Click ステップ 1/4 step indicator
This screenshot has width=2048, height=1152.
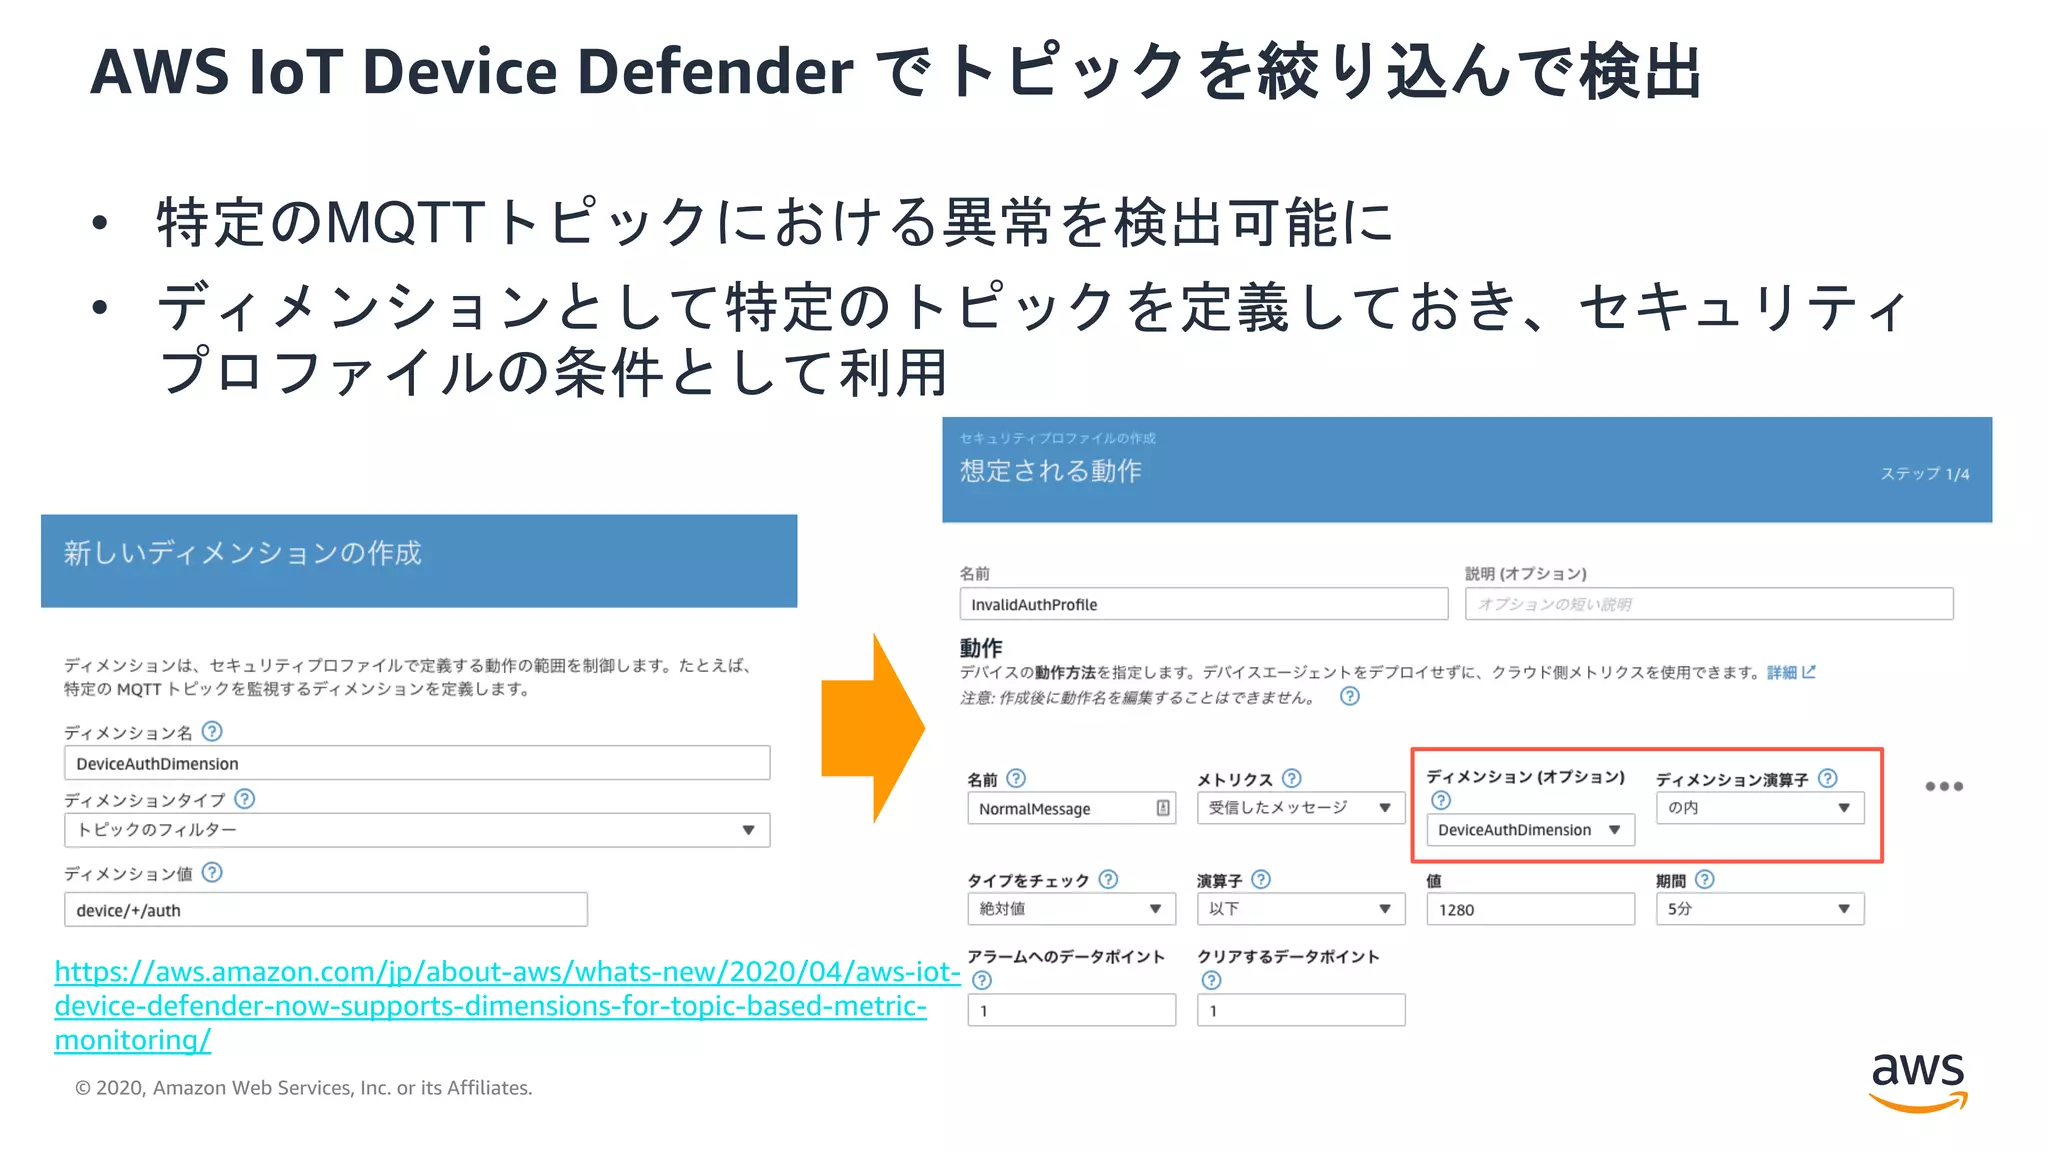(x=1925, y=474)
